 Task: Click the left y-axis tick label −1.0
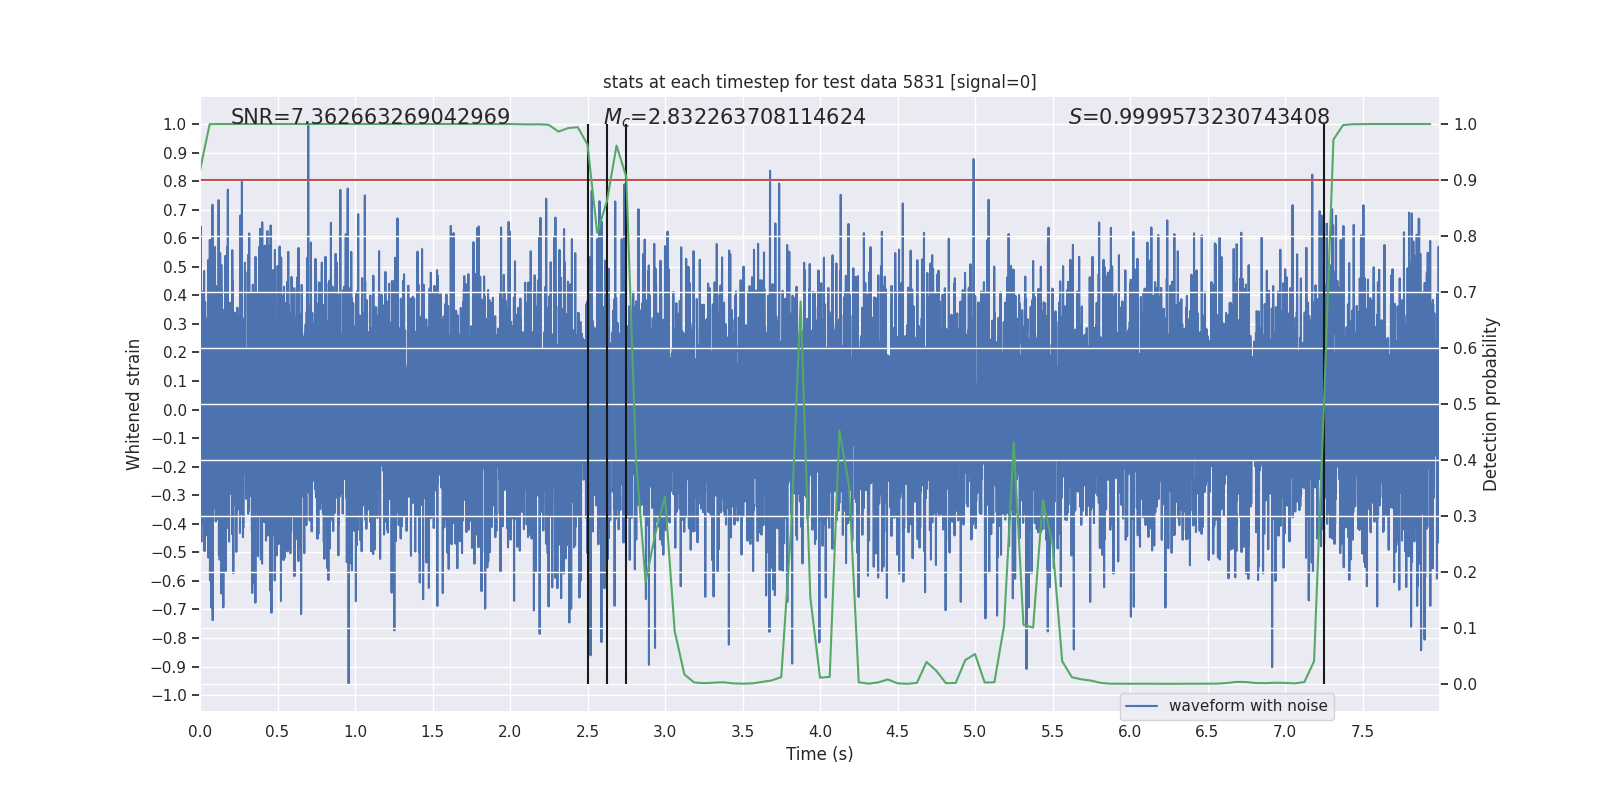coord(169,695)
